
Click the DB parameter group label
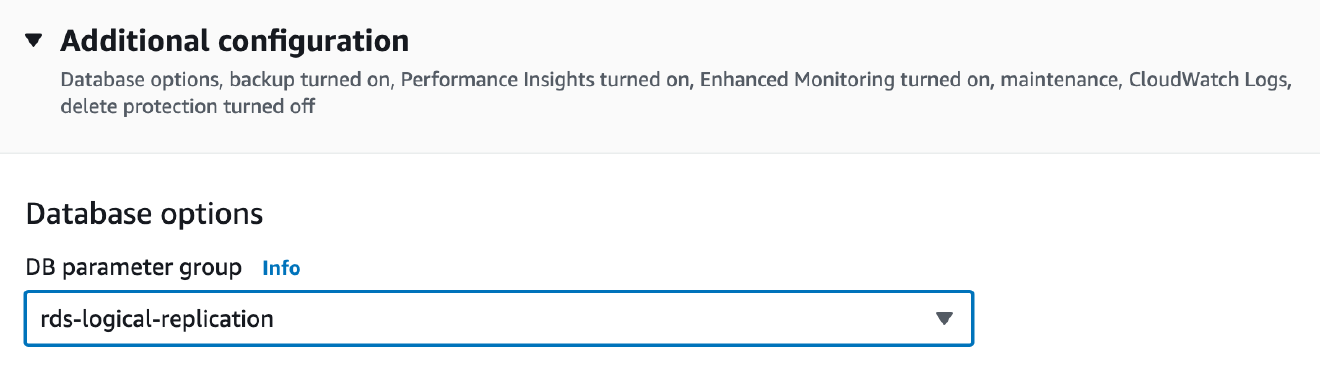click(134, 268)
